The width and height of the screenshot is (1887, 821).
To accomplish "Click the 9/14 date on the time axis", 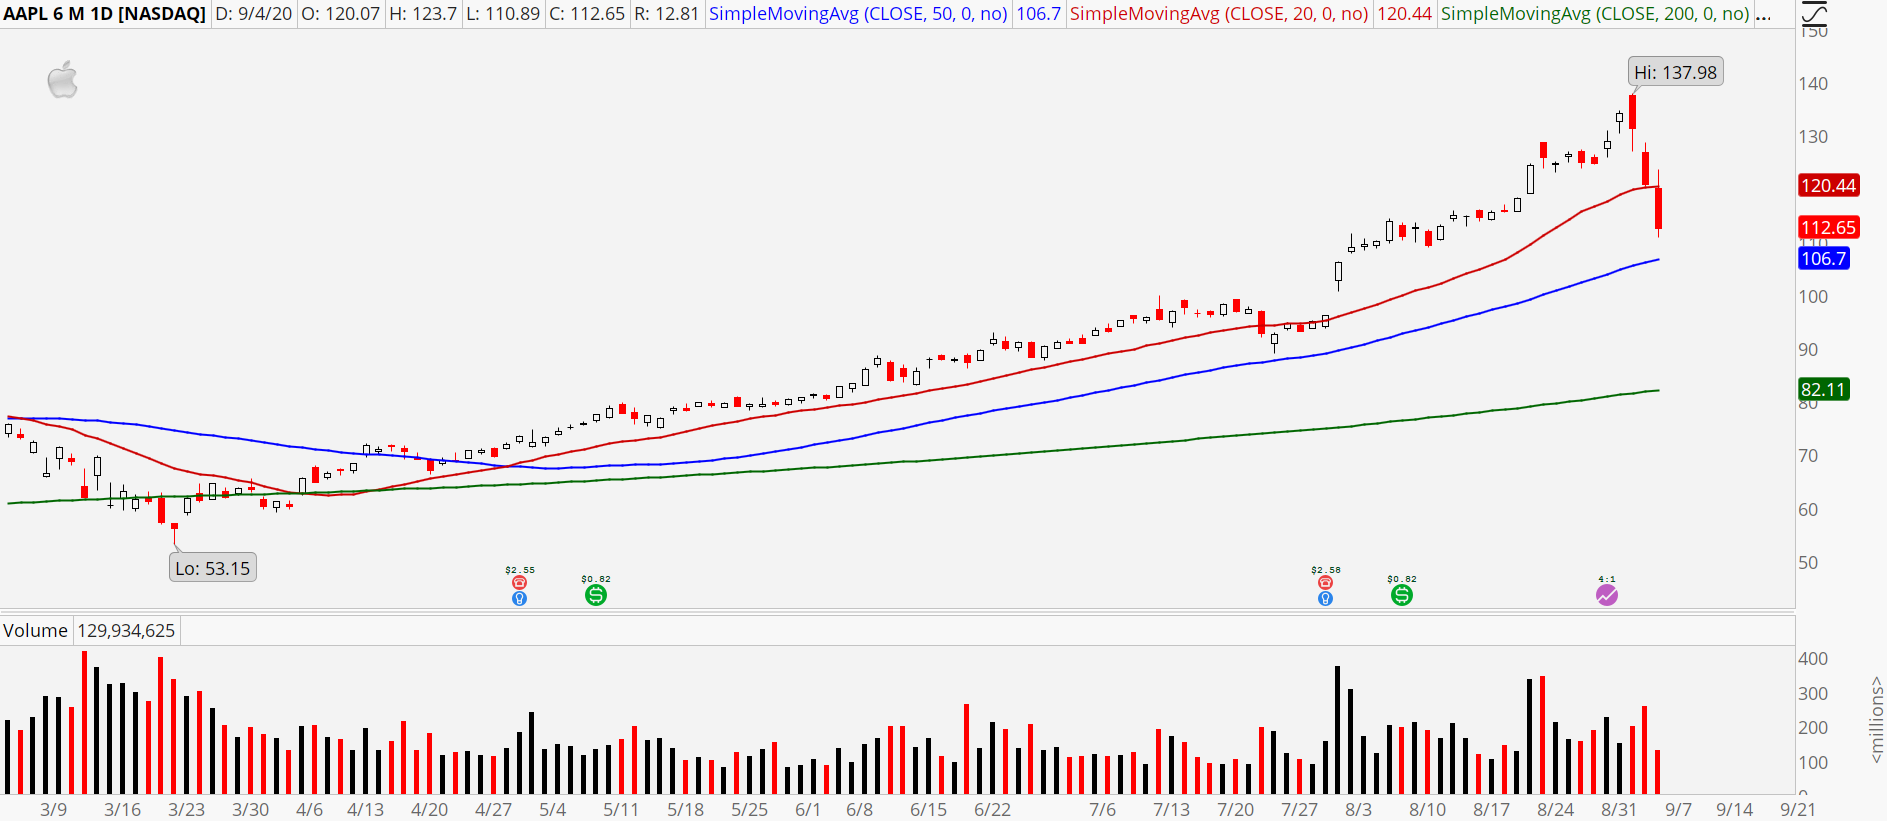I will point(1735,809).
